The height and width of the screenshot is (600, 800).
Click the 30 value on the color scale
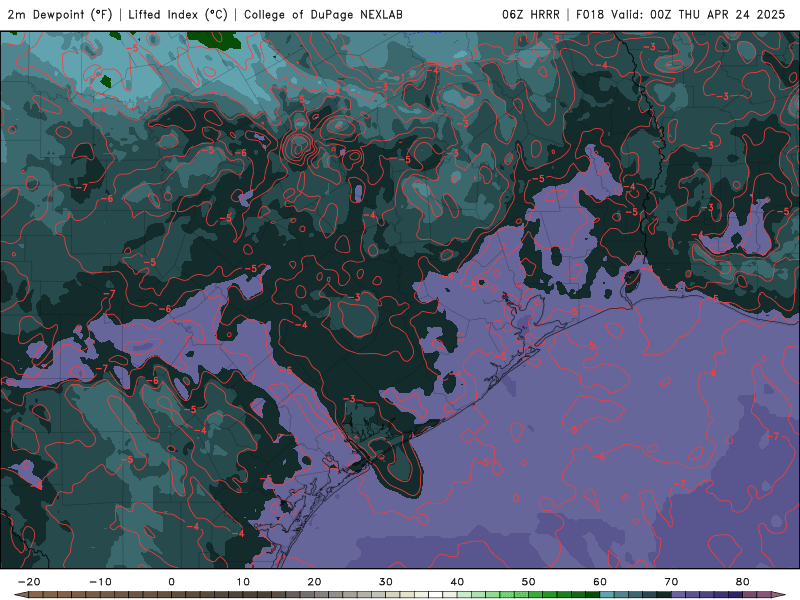[x=386, y=582]
